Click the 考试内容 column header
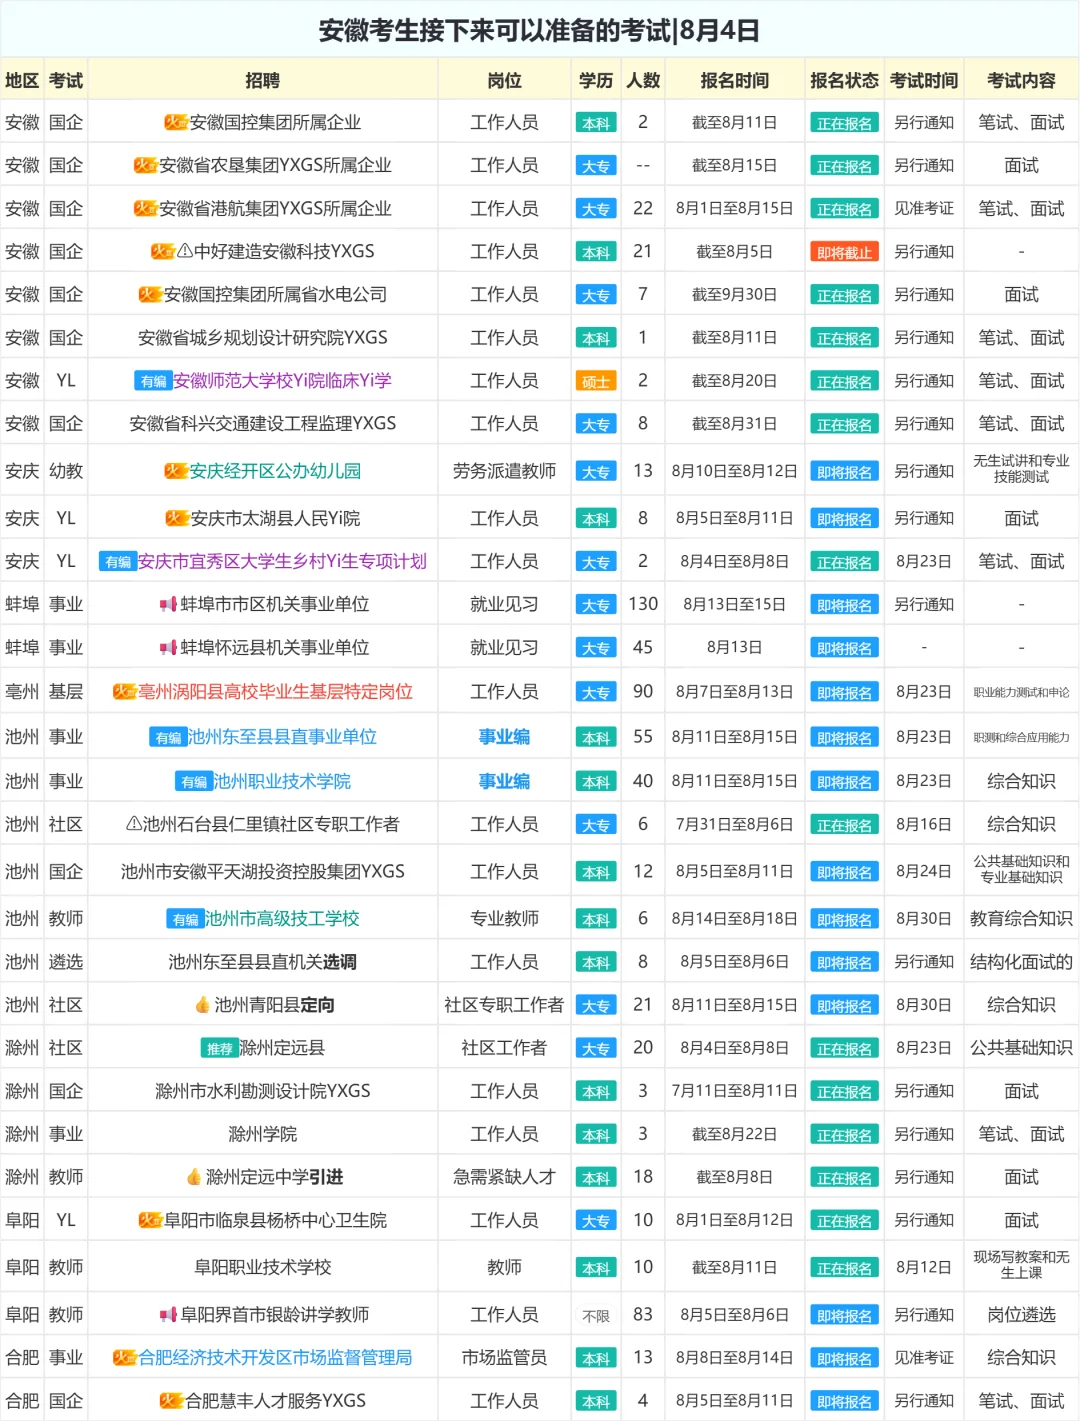This screenshot has width=1080, height=1421. click(1021, 80)
